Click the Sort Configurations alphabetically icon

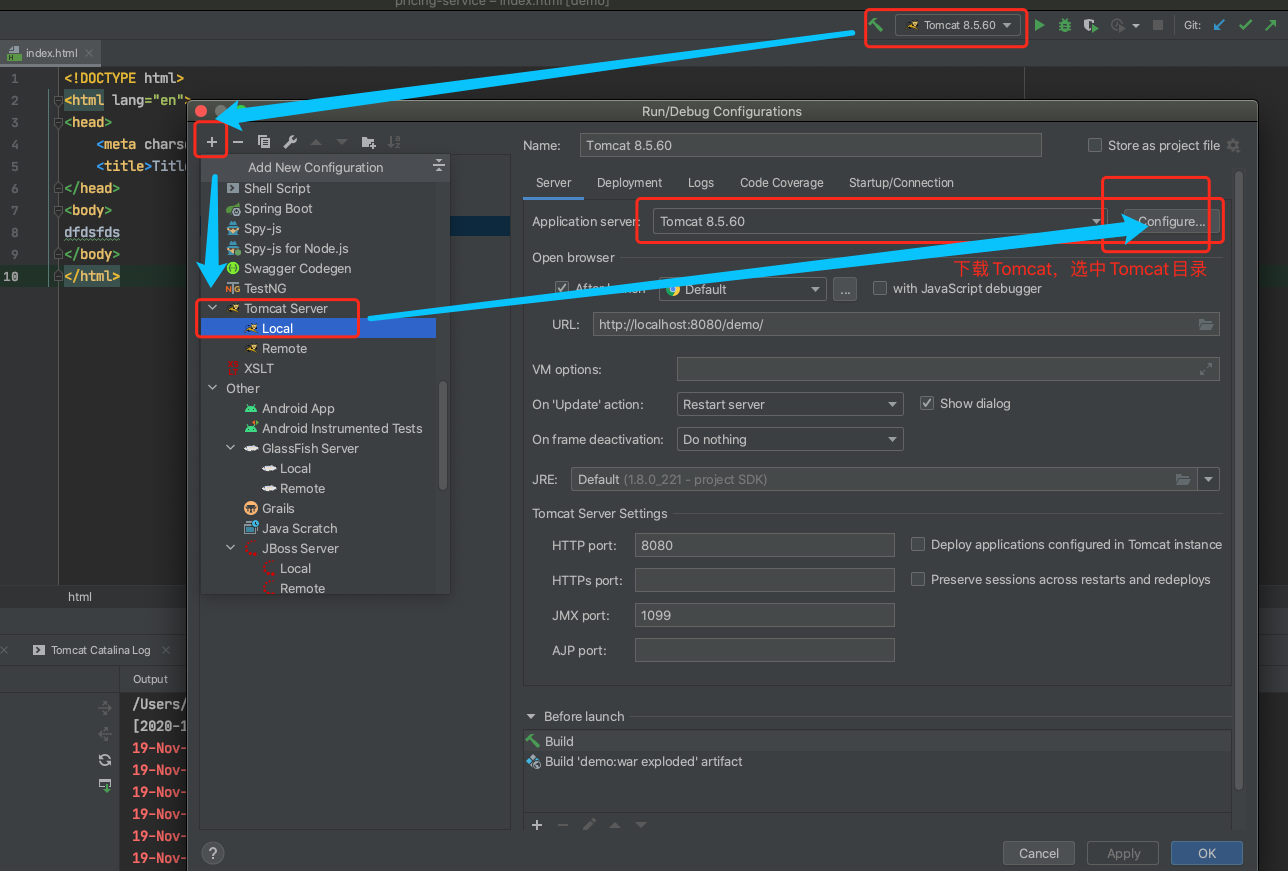(x=394, y=142)
